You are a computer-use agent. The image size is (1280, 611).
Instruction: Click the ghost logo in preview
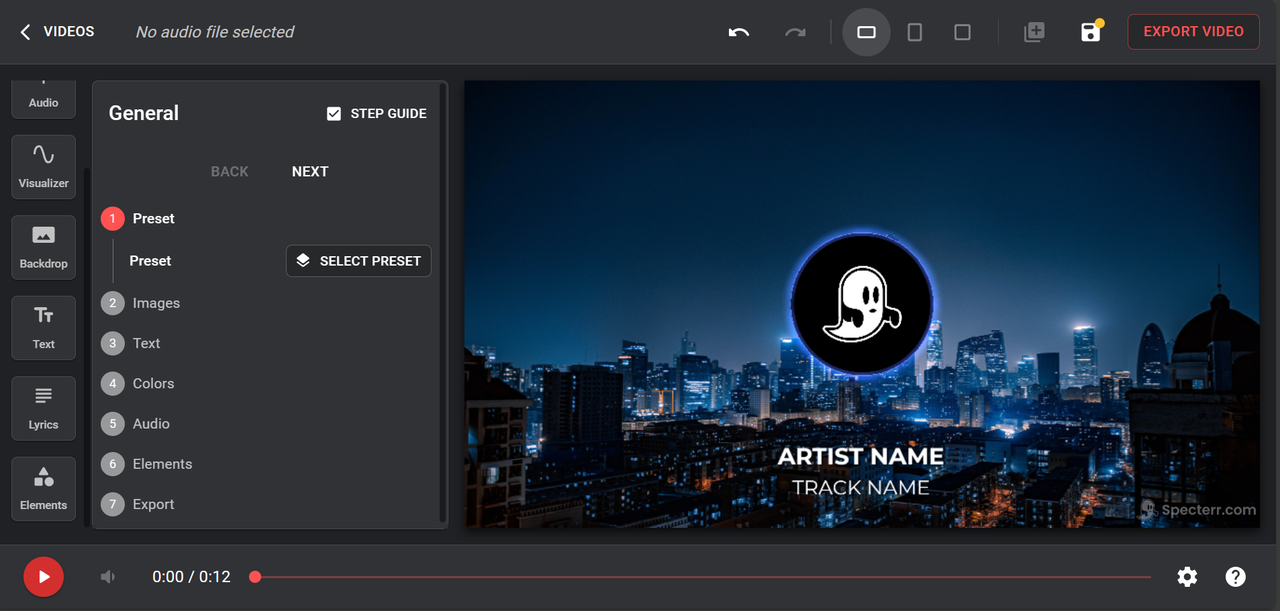[x=862, y=304]
